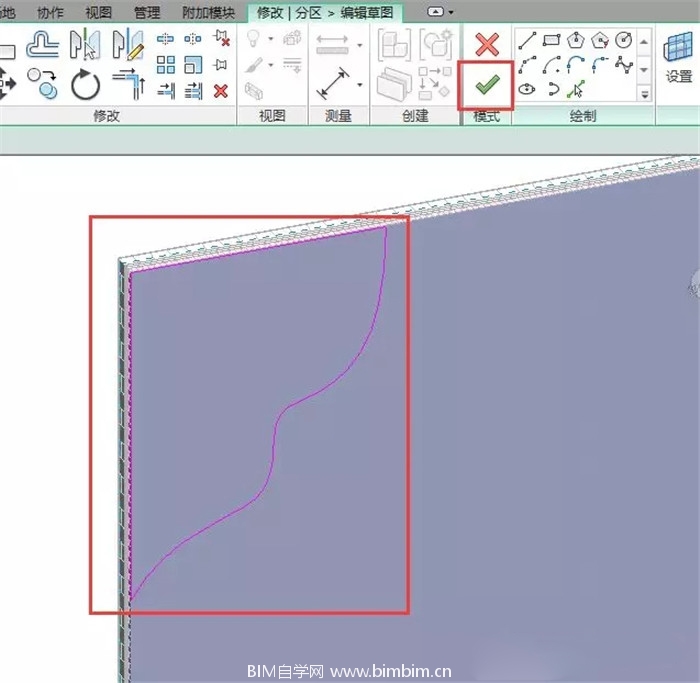
Task: Choose Start-End-Radius Arc tool
Action: tap(527, 65)
